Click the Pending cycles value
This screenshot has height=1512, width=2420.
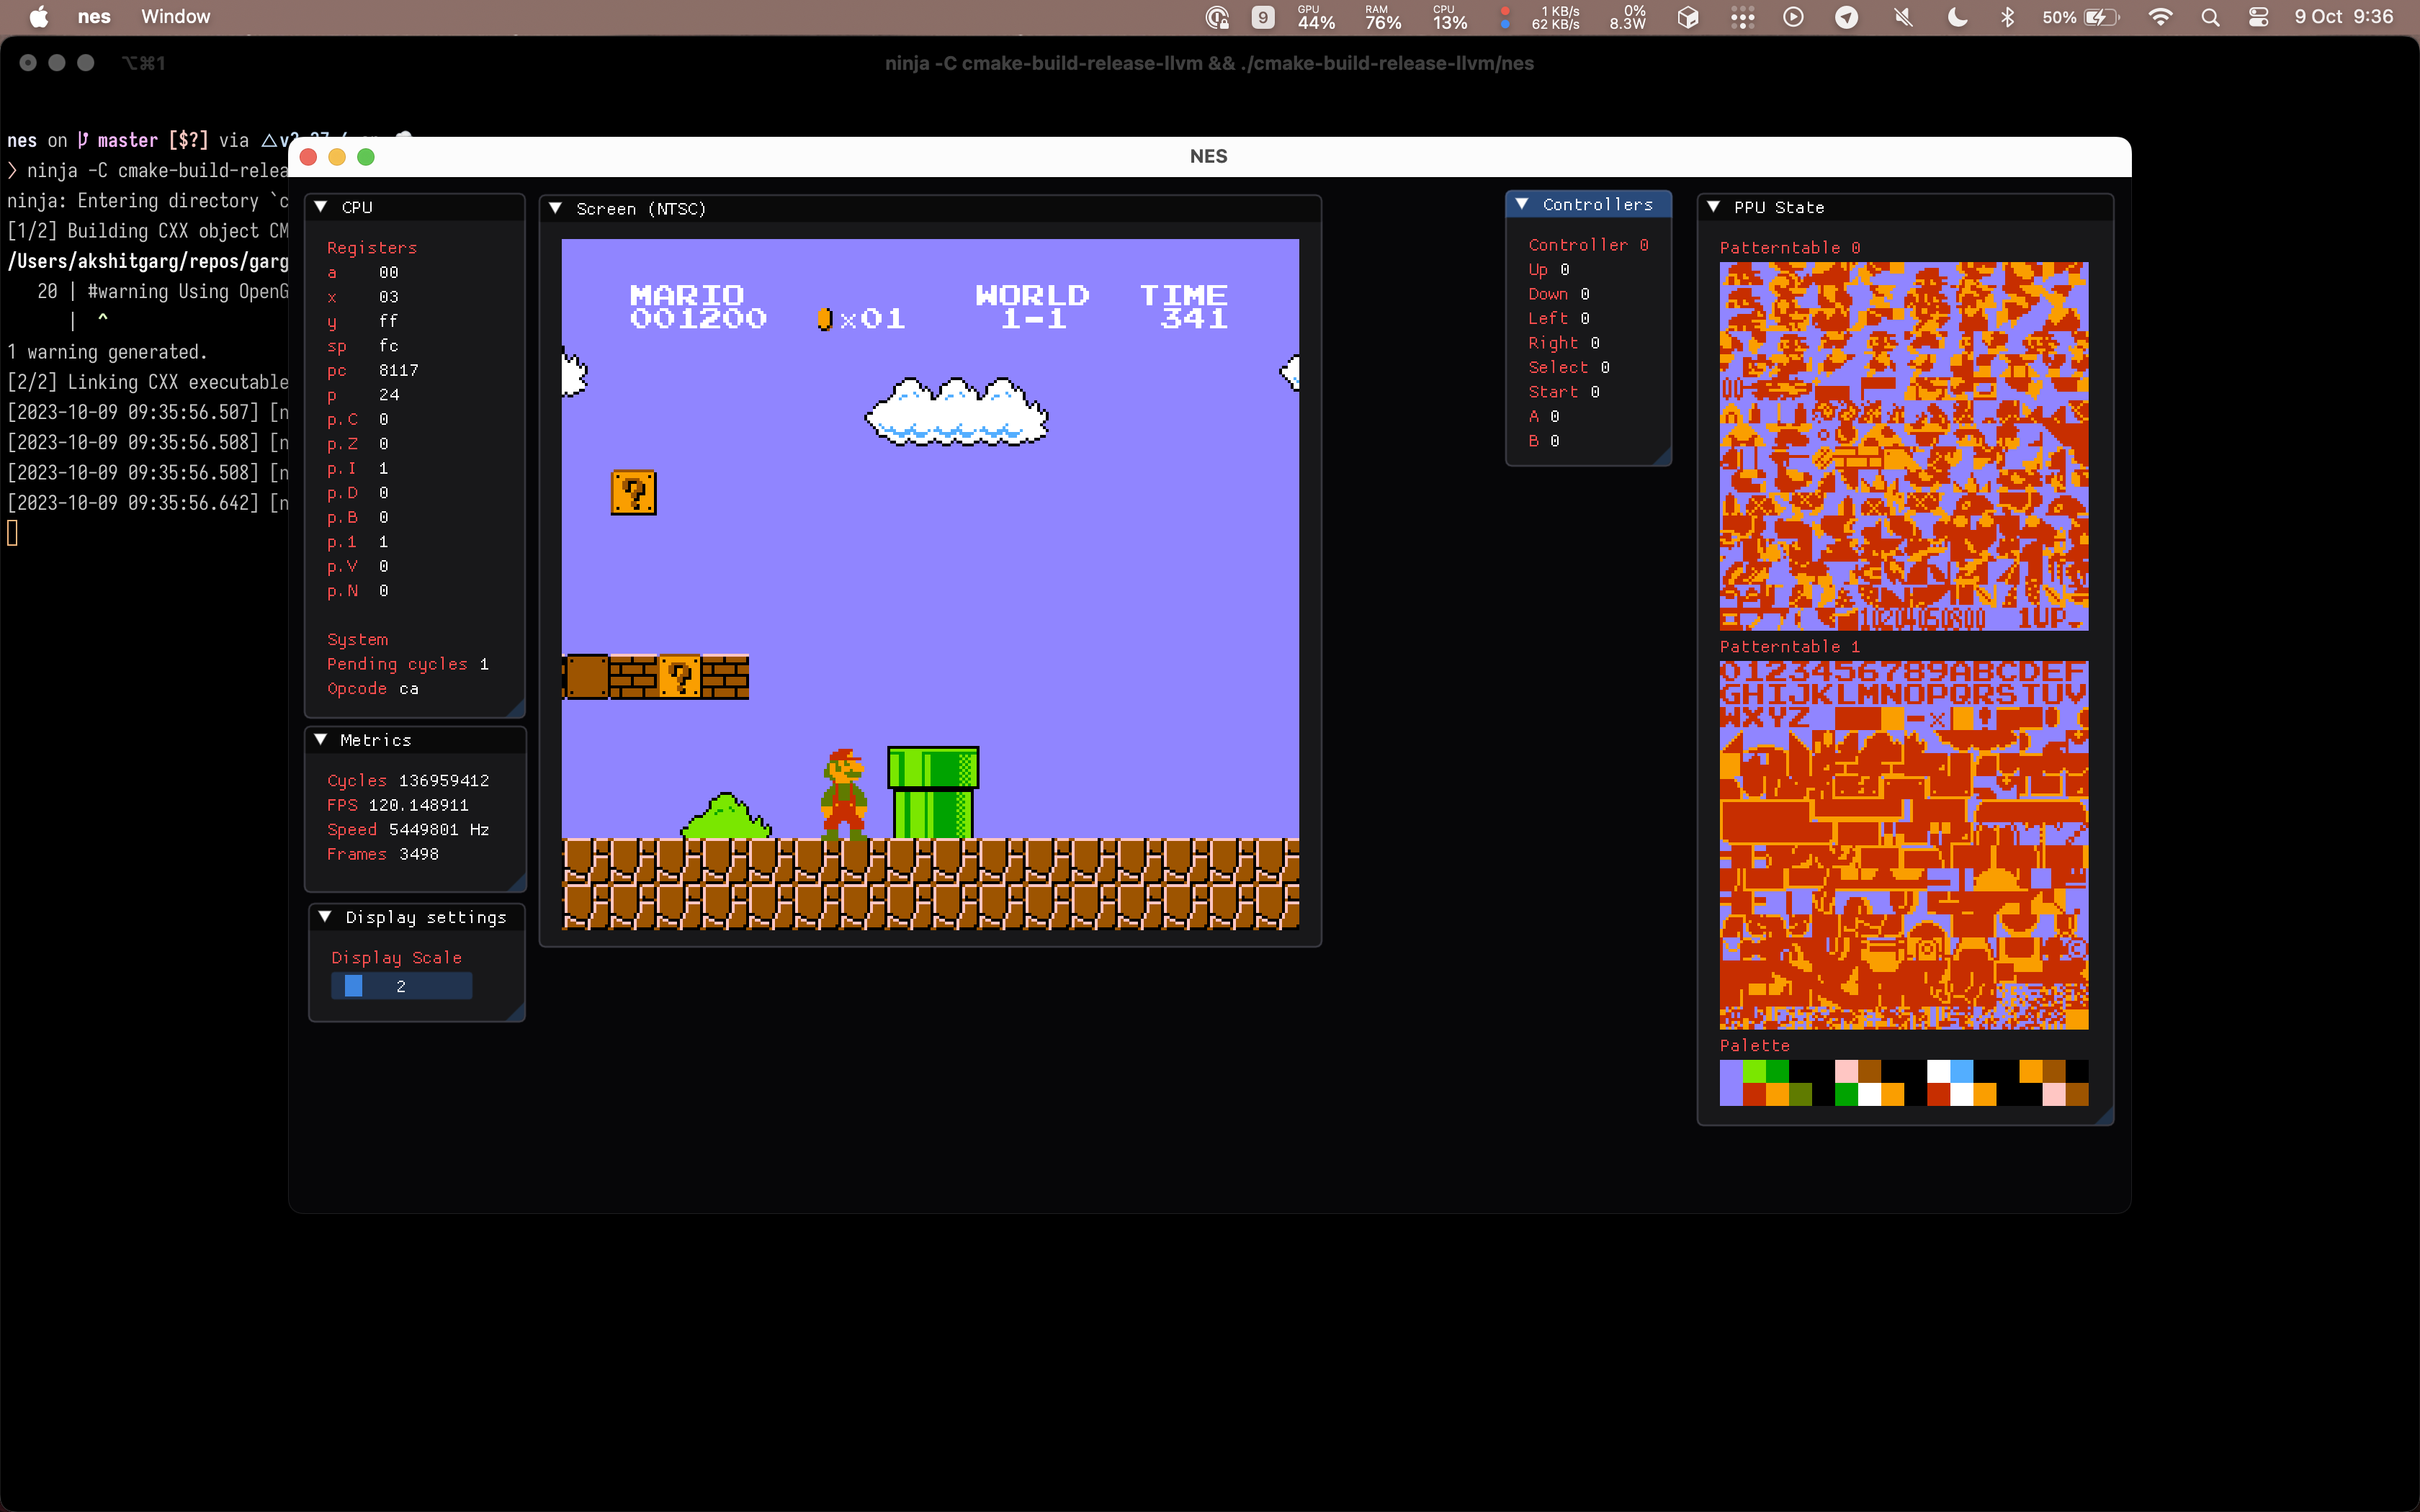tap(484, 664)
